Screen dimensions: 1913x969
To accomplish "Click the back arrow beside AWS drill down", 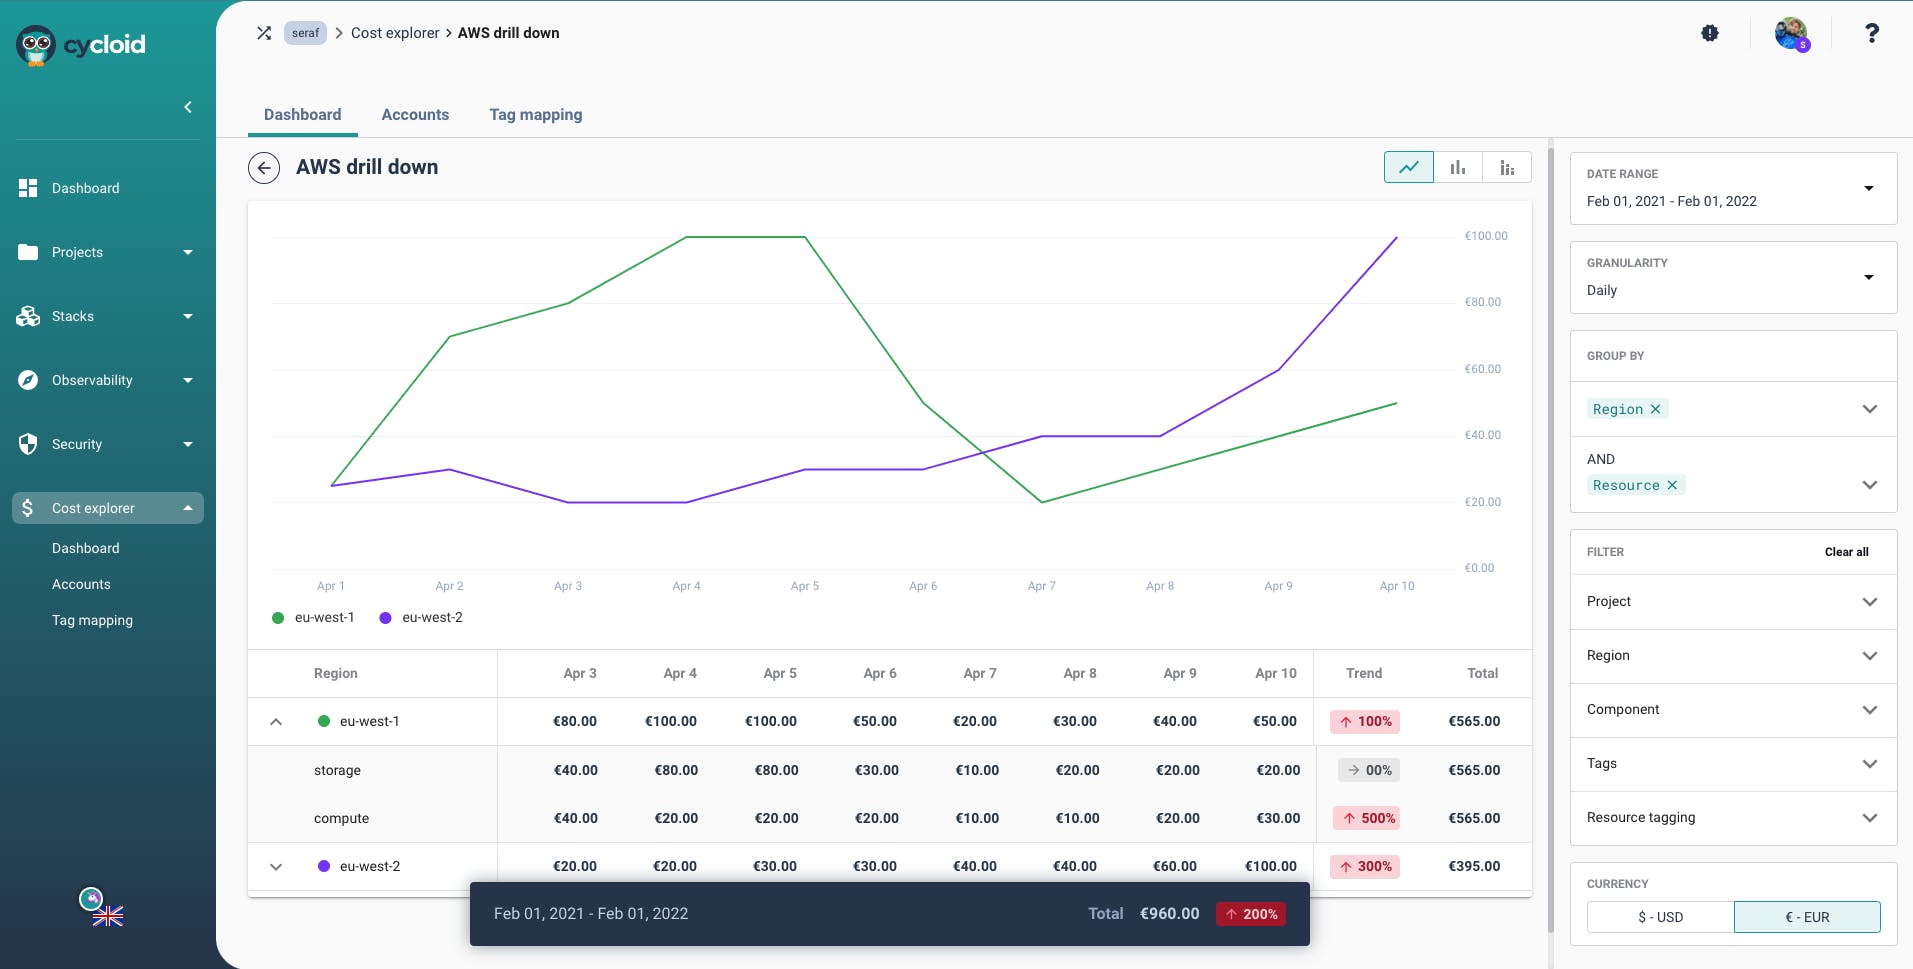I will (264, 168).
